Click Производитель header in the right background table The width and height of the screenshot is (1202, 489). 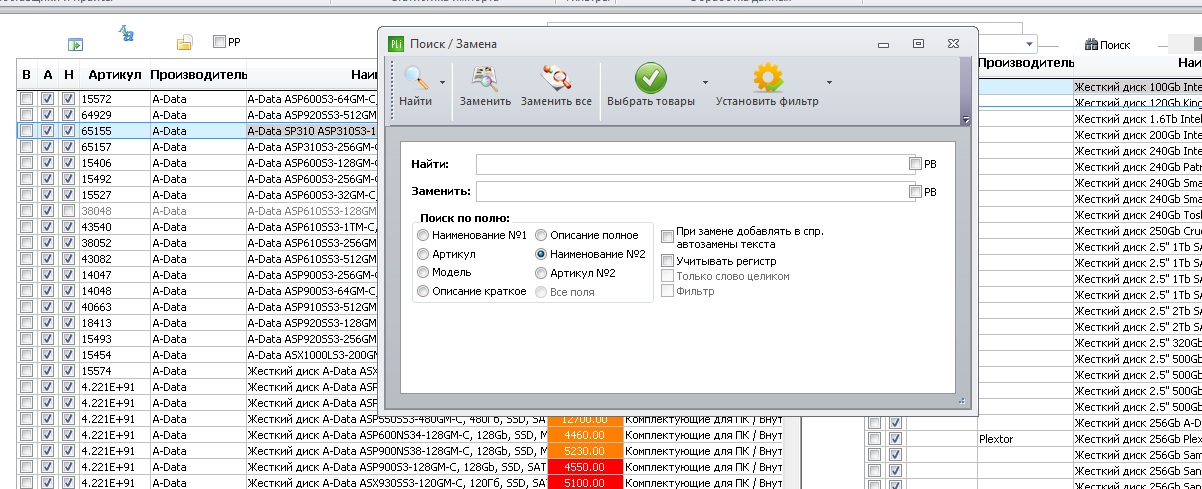(1025, 63)
